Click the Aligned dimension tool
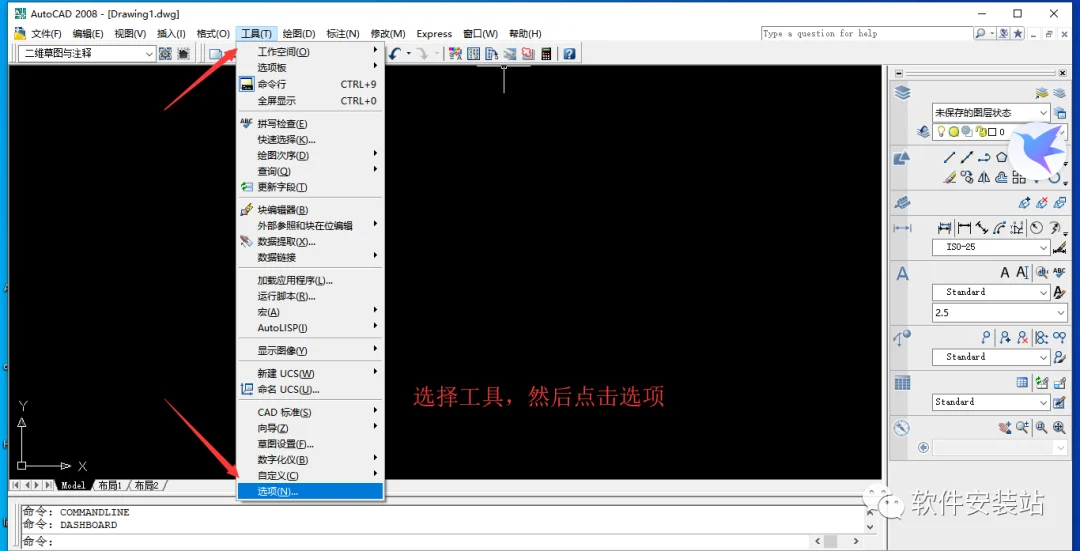The width and height of the screenshot is (1080, 551). pos(982,228)
